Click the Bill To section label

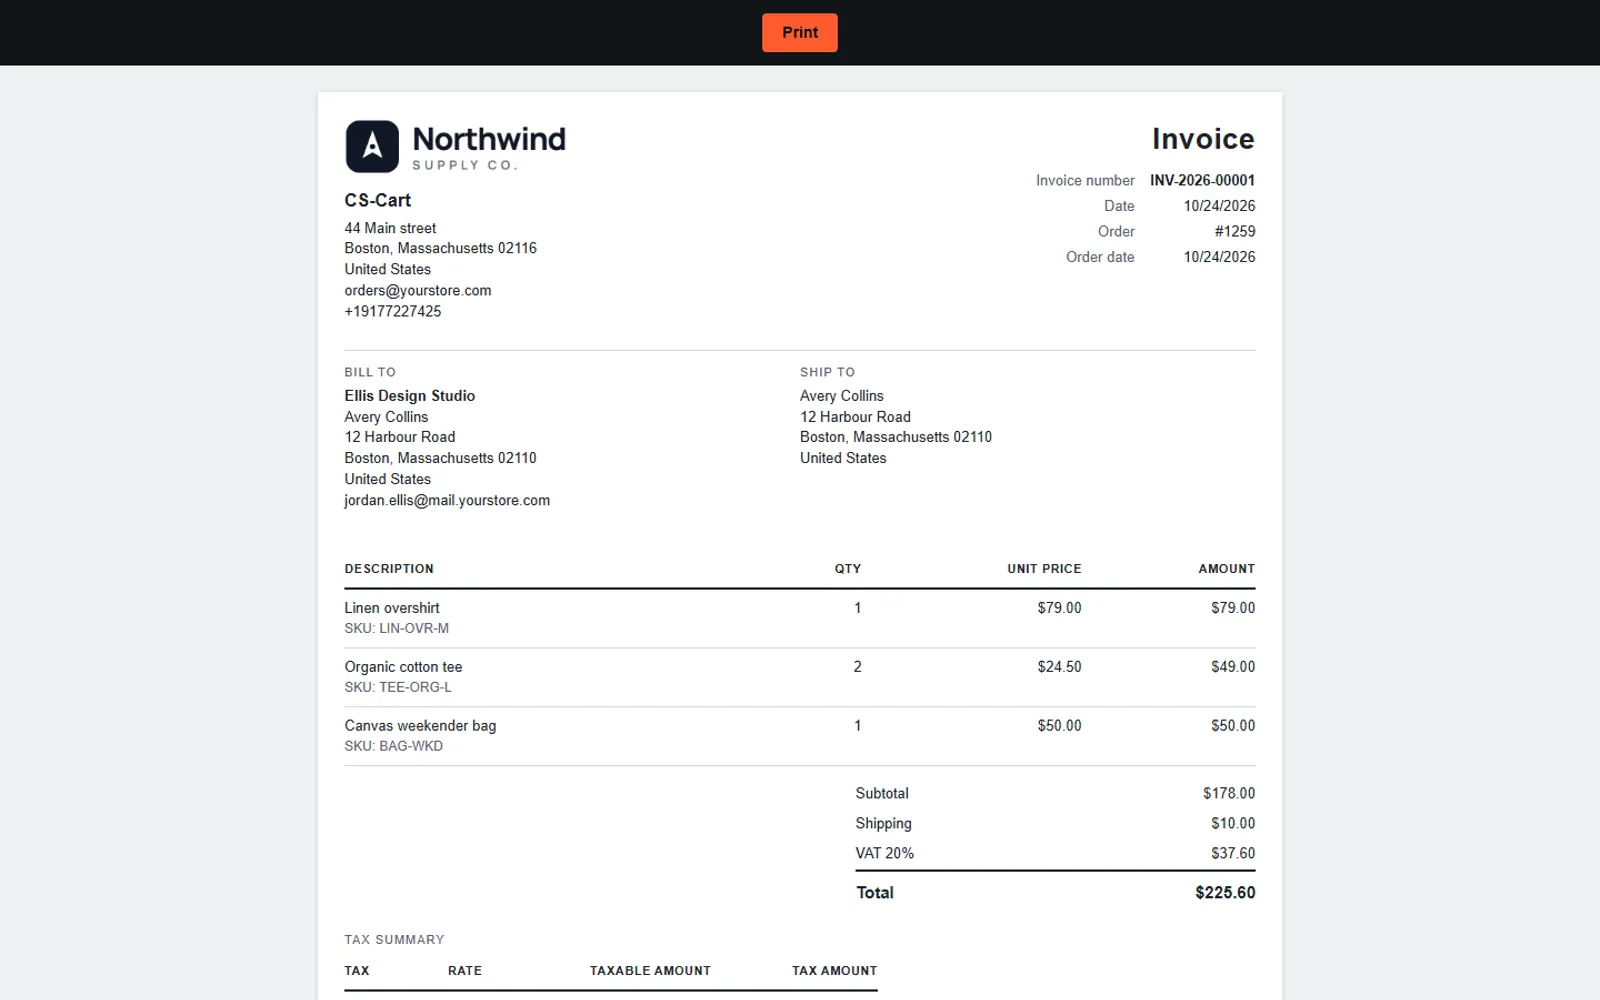point(370,372)
